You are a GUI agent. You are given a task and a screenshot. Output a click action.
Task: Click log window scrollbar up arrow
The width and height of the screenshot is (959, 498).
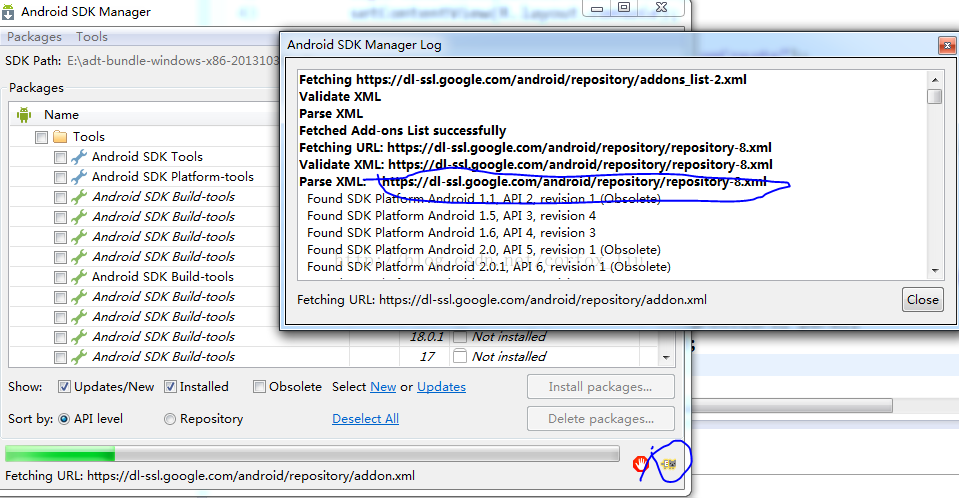(x=934, y=80)
